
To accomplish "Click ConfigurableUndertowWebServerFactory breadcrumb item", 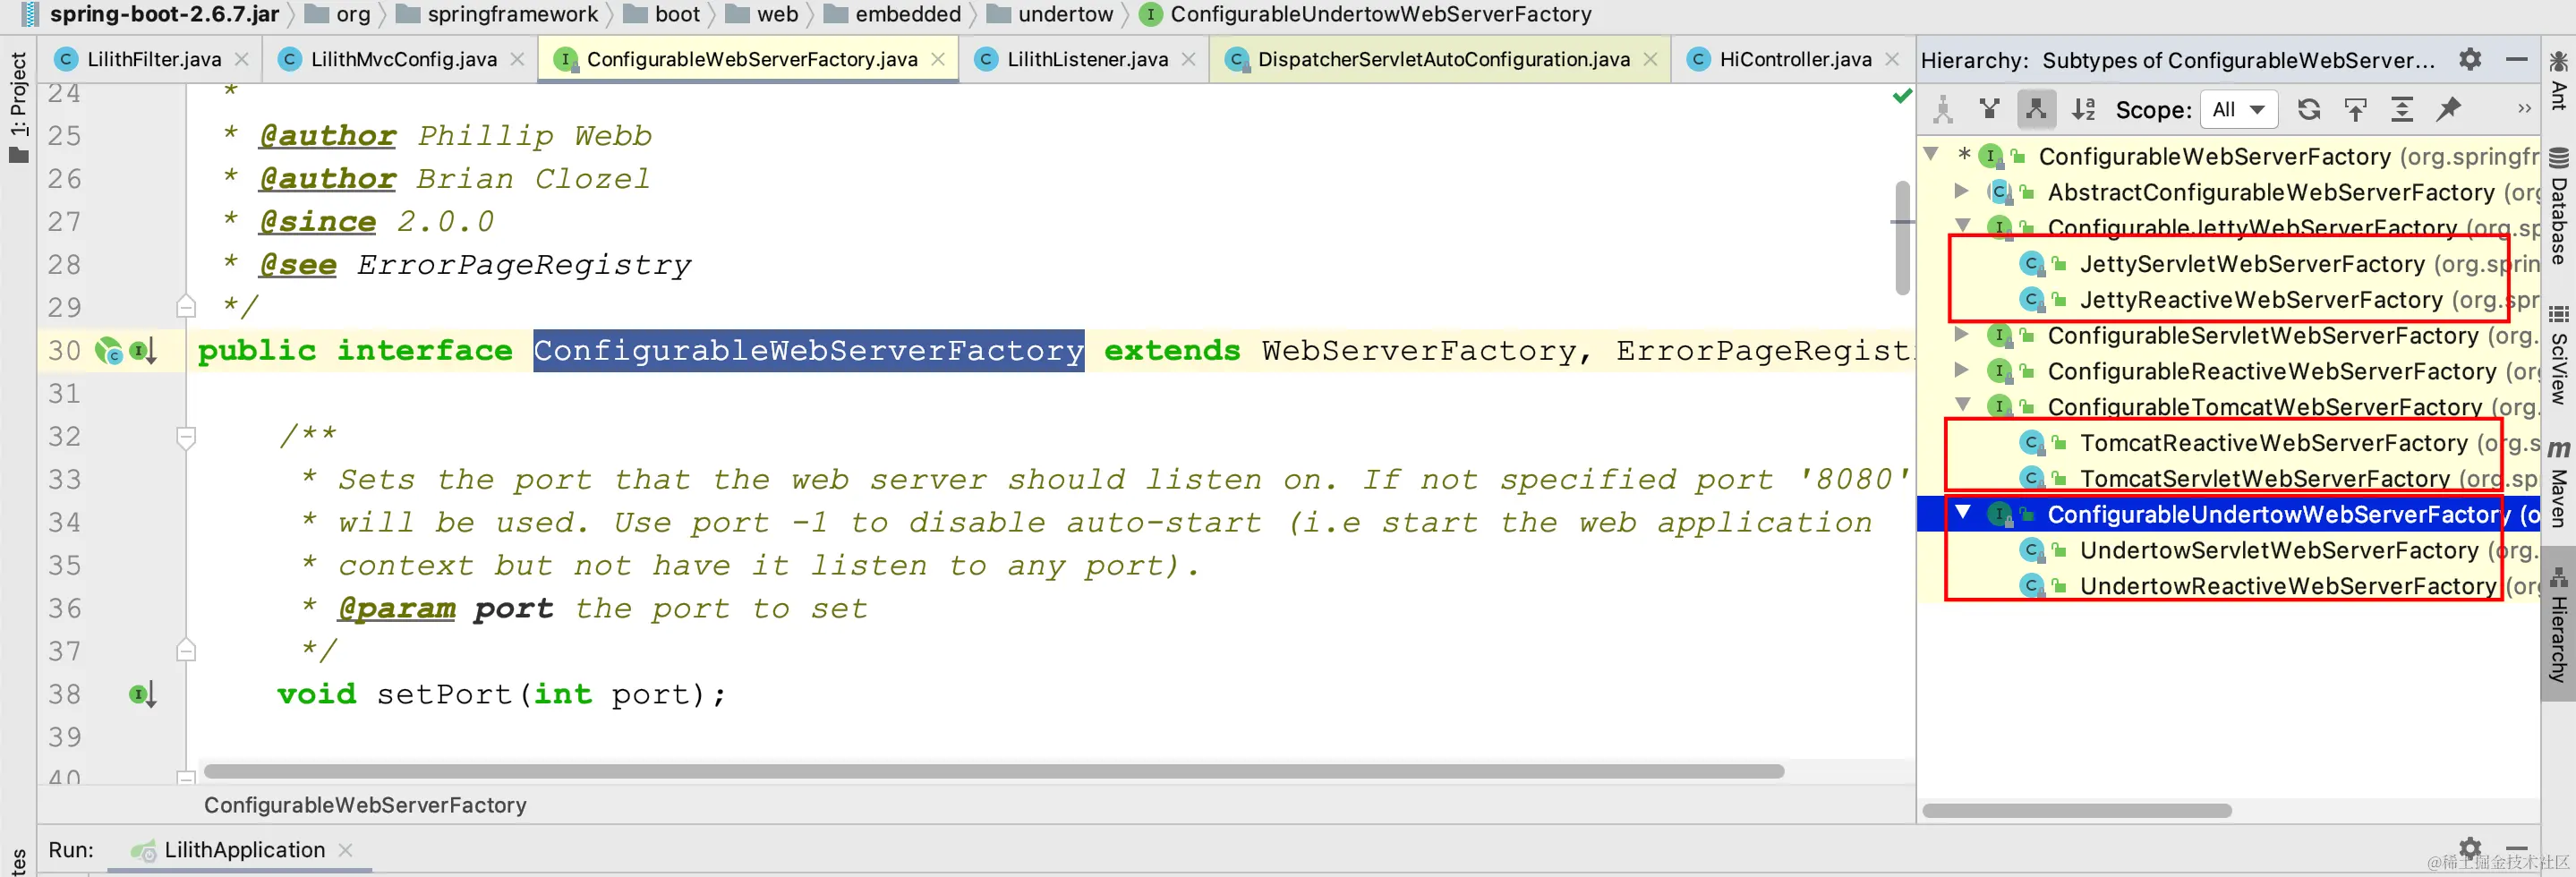I will 1366,14.
